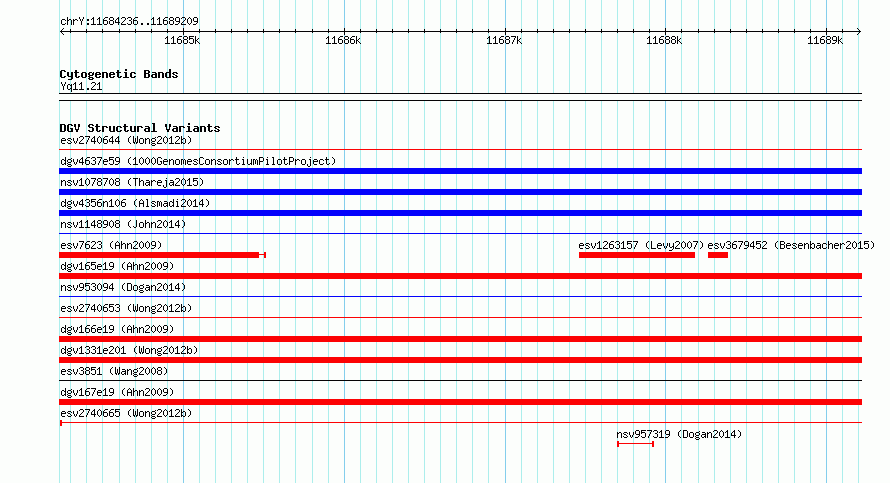Open variant nsv957319 (Dogan2014)

(679, 434)
